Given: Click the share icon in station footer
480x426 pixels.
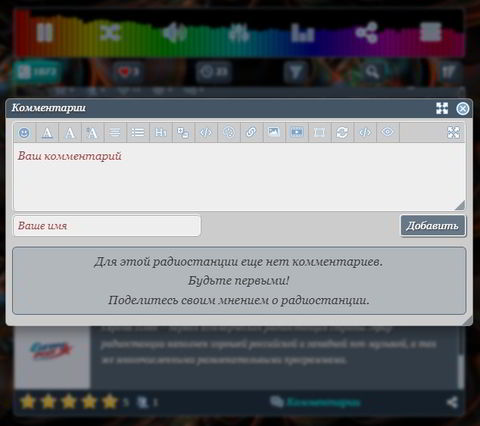Looking at the screenshot, I should point(452,402).
